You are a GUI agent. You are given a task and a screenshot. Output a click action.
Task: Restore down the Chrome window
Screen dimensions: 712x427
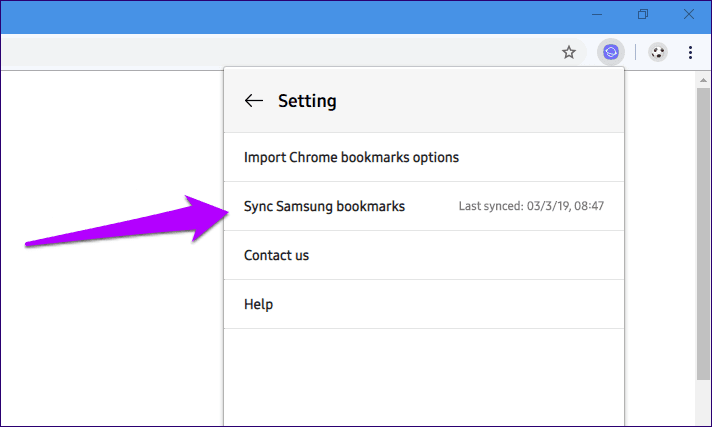pyautogui.click(x=643, y=15)
